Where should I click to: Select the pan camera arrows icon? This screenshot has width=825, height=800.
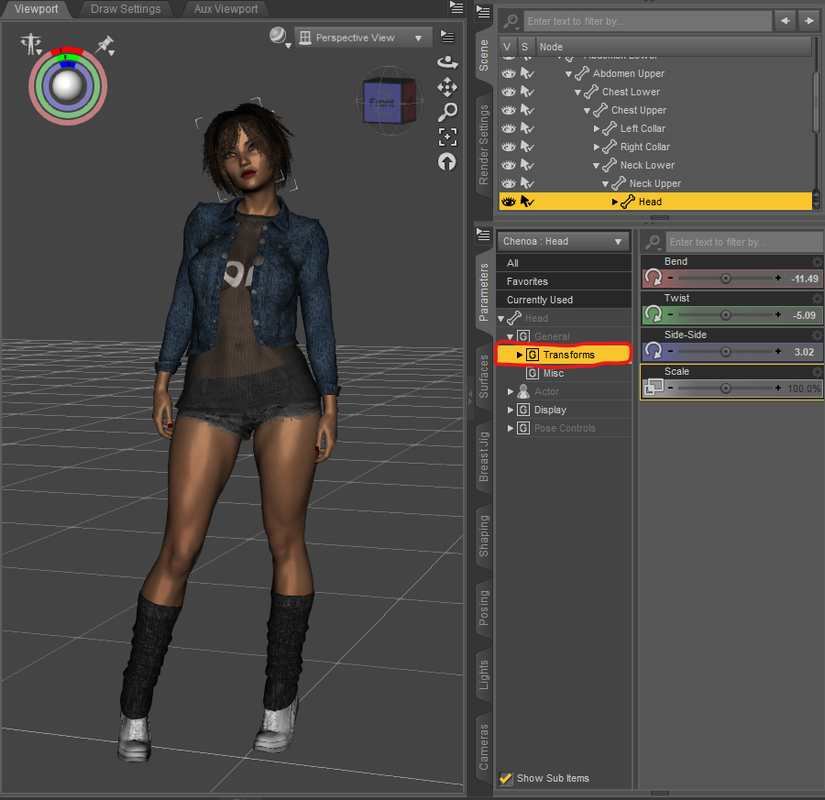pos(447,87)
